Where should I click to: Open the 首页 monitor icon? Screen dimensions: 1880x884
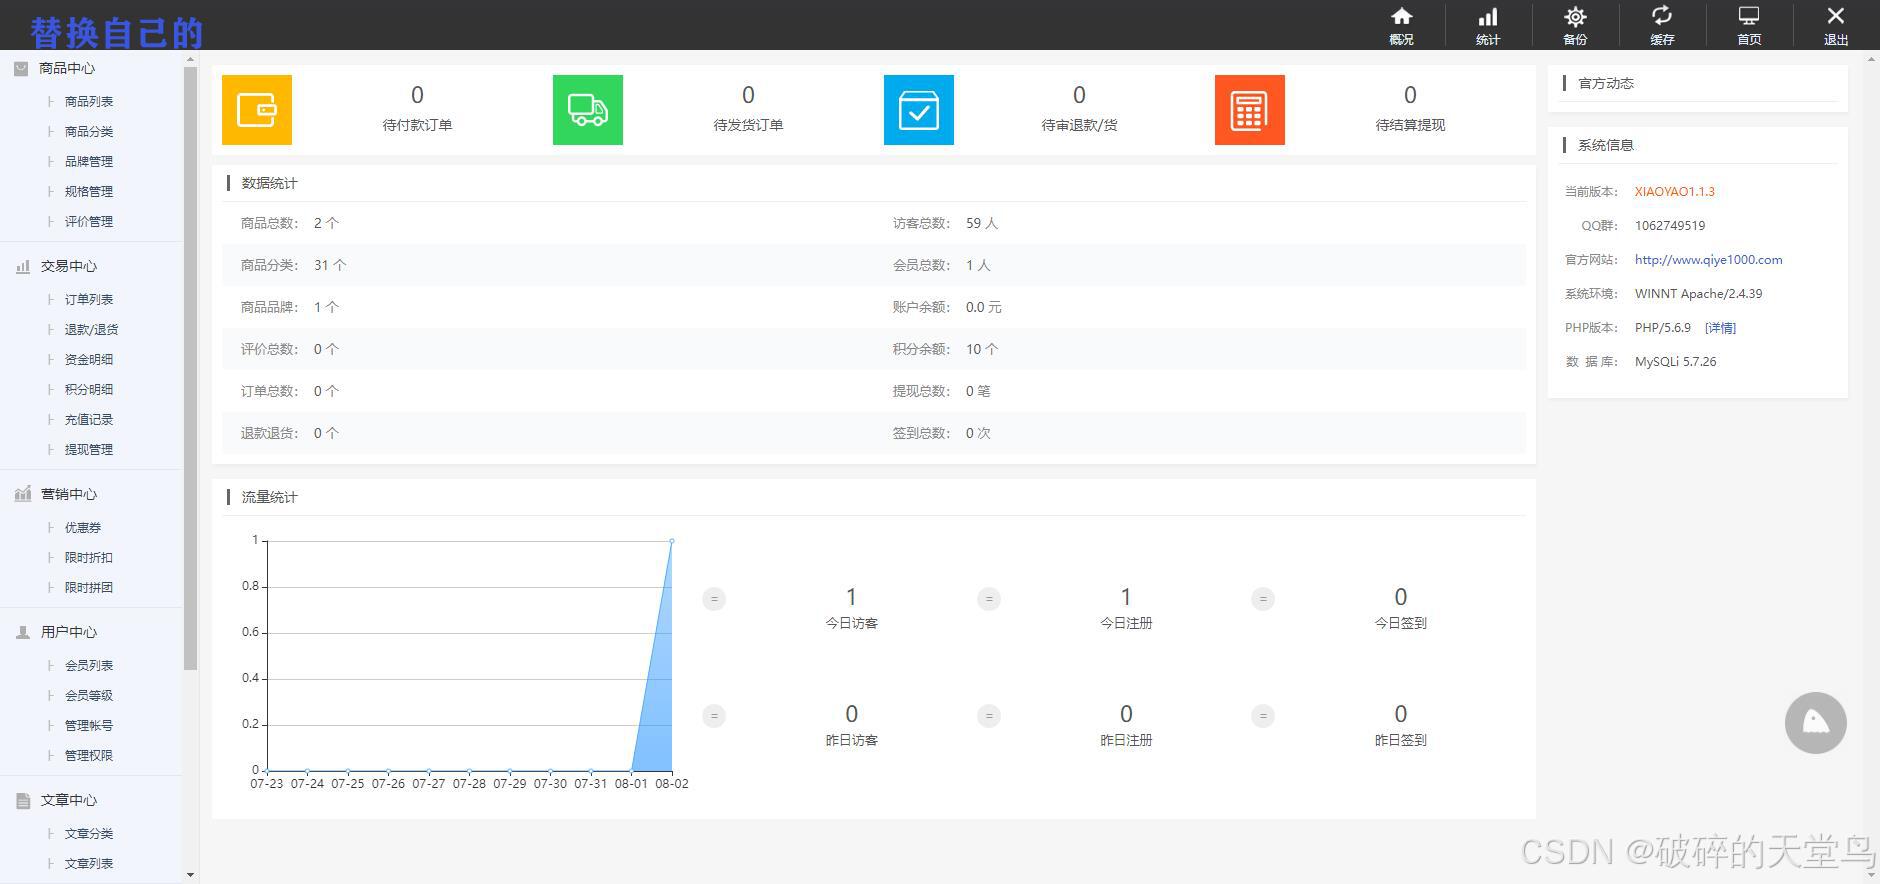1749,16
